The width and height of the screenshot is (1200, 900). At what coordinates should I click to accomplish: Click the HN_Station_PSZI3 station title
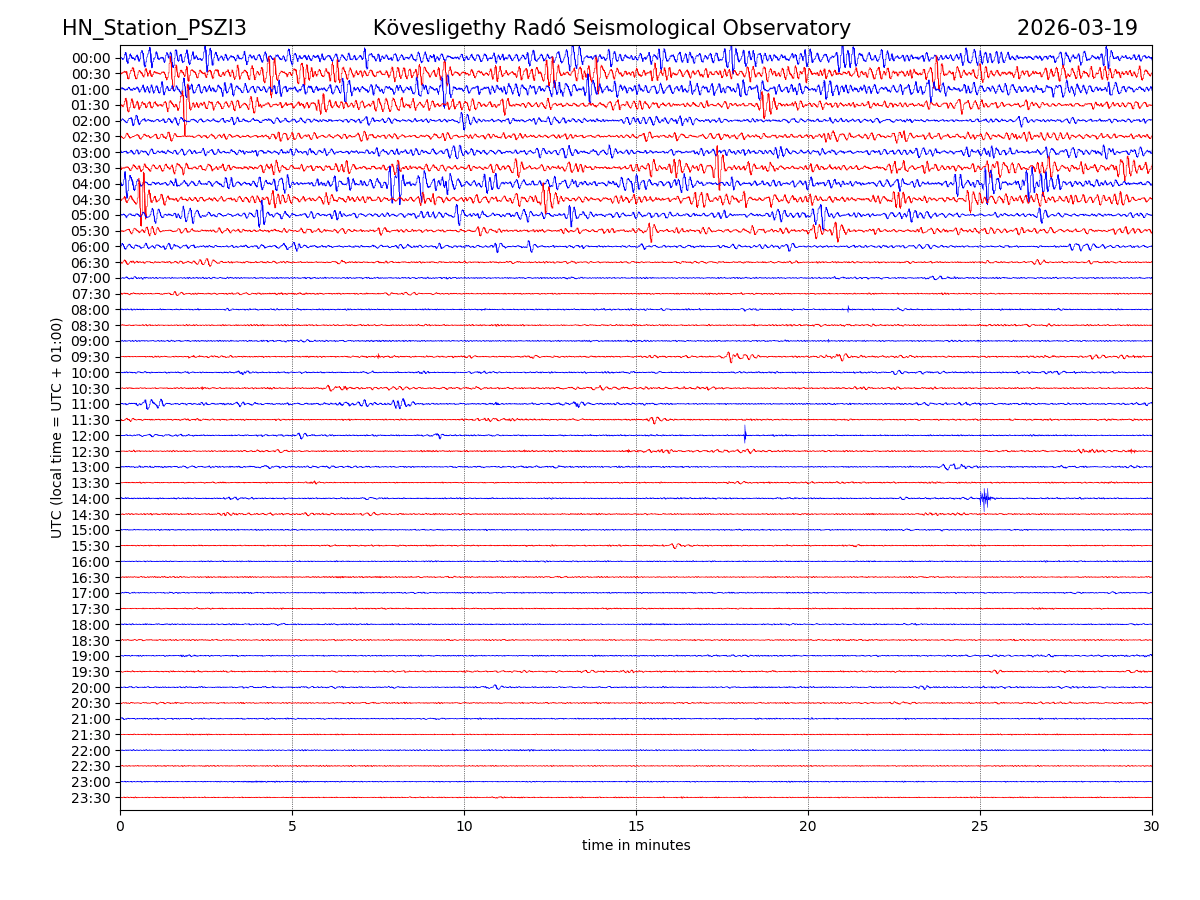pos(154,28)
